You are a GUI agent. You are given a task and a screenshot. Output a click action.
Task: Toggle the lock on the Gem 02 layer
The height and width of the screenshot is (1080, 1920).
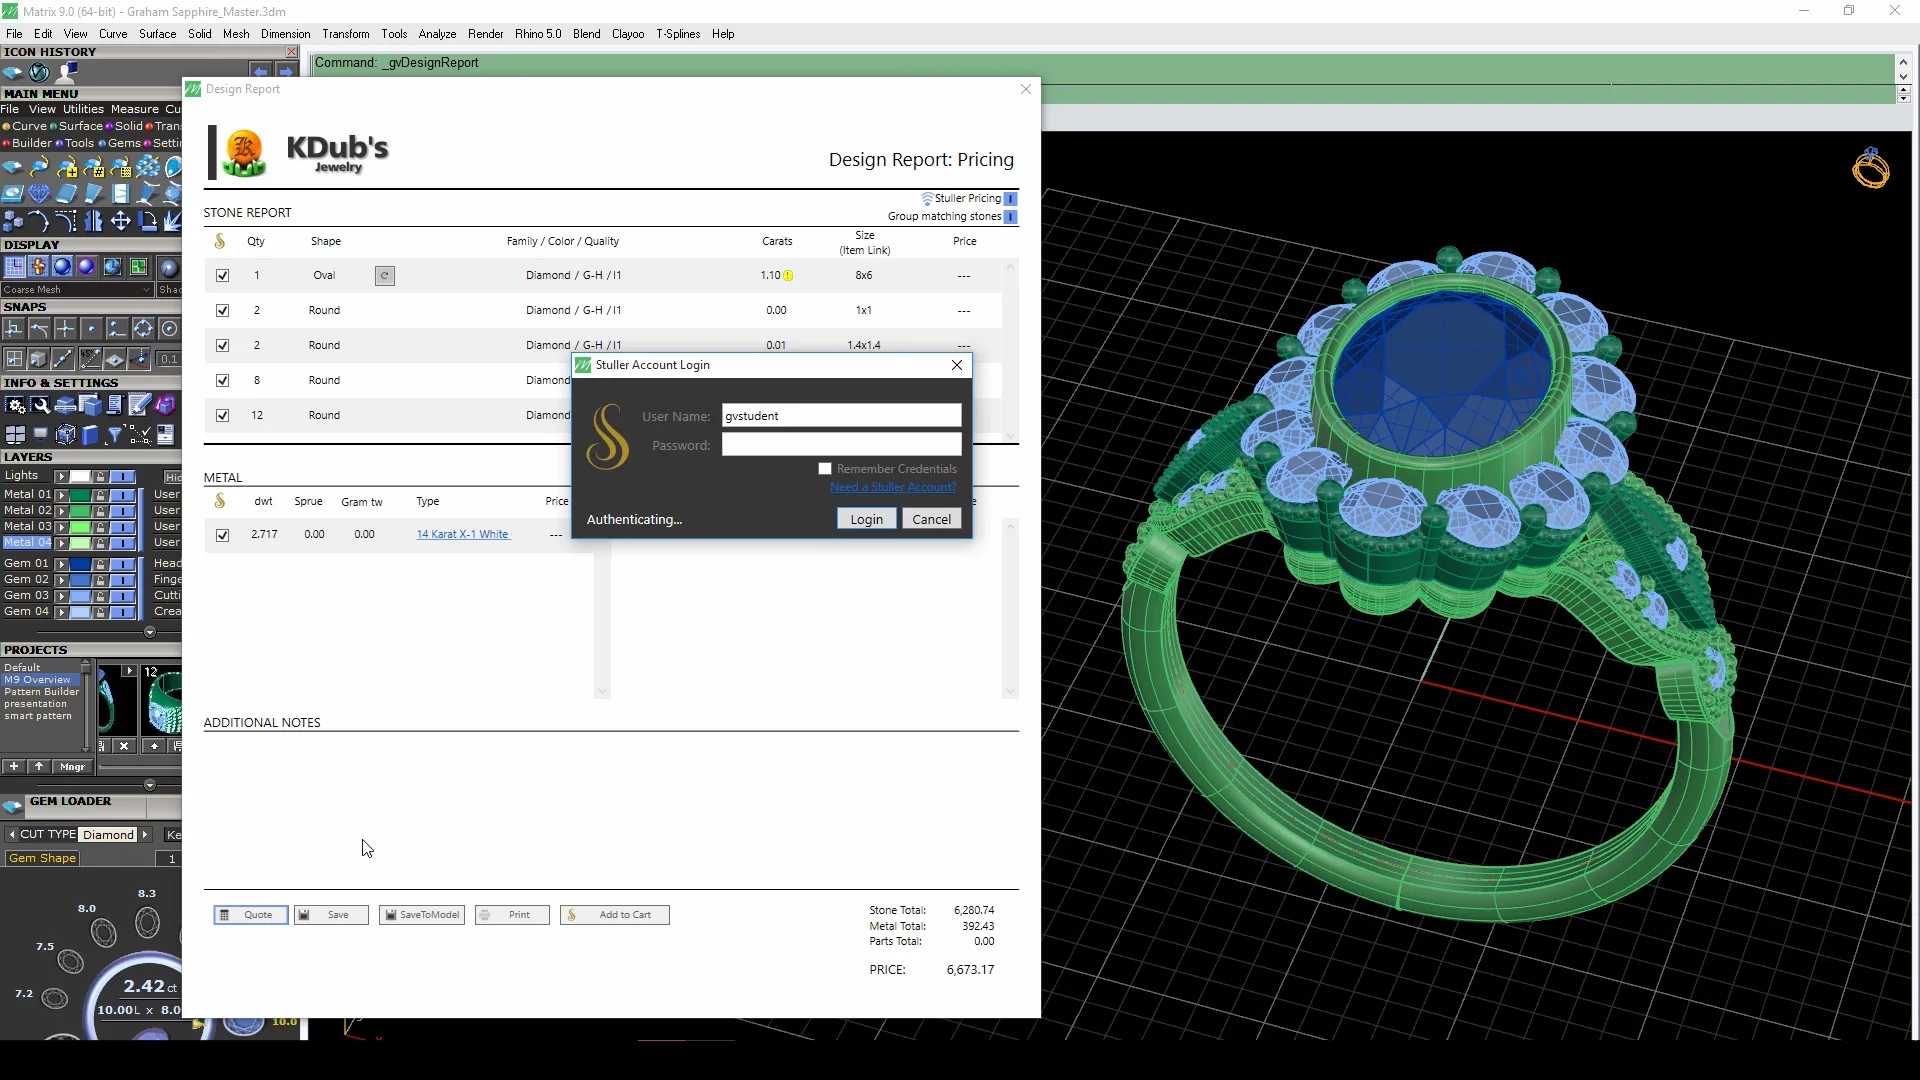(100, 580)
